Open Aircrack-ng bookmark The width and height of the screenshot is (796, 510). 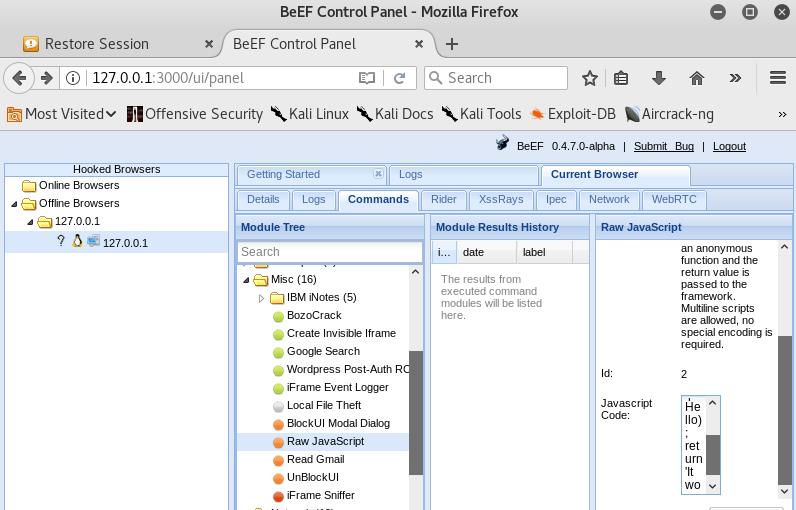click(669, 114)
